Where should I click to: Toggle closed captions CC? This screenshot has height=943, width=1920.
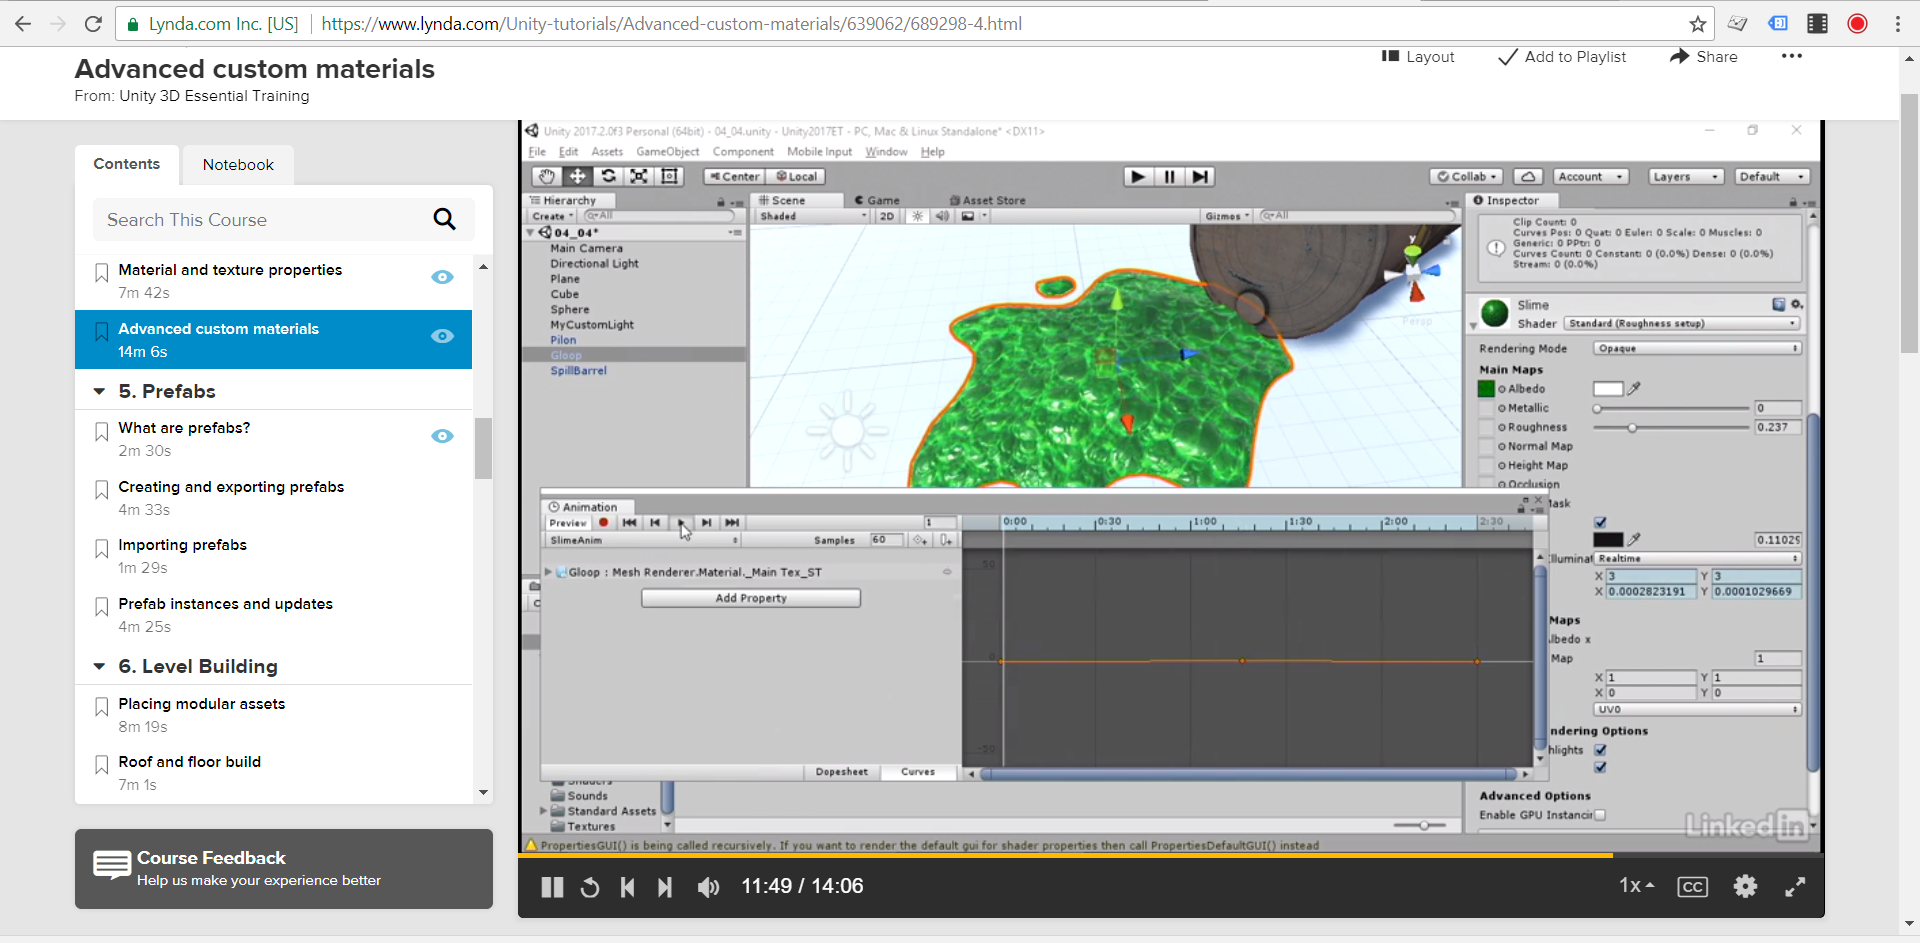click(x=1692, y=887)
